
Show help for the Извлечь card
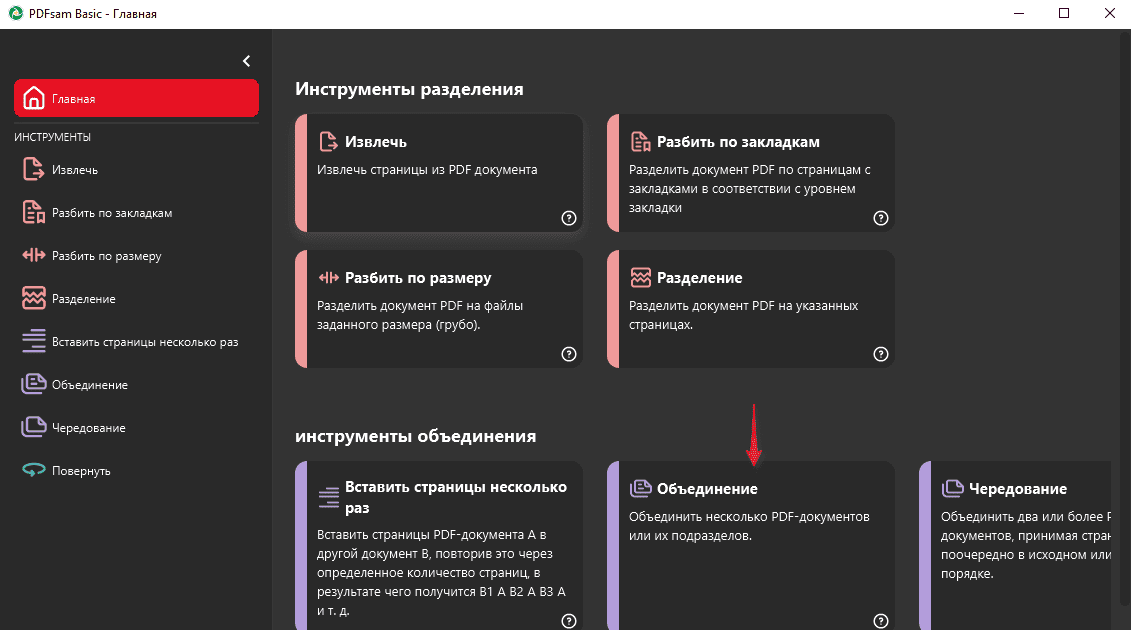(569, 218)
